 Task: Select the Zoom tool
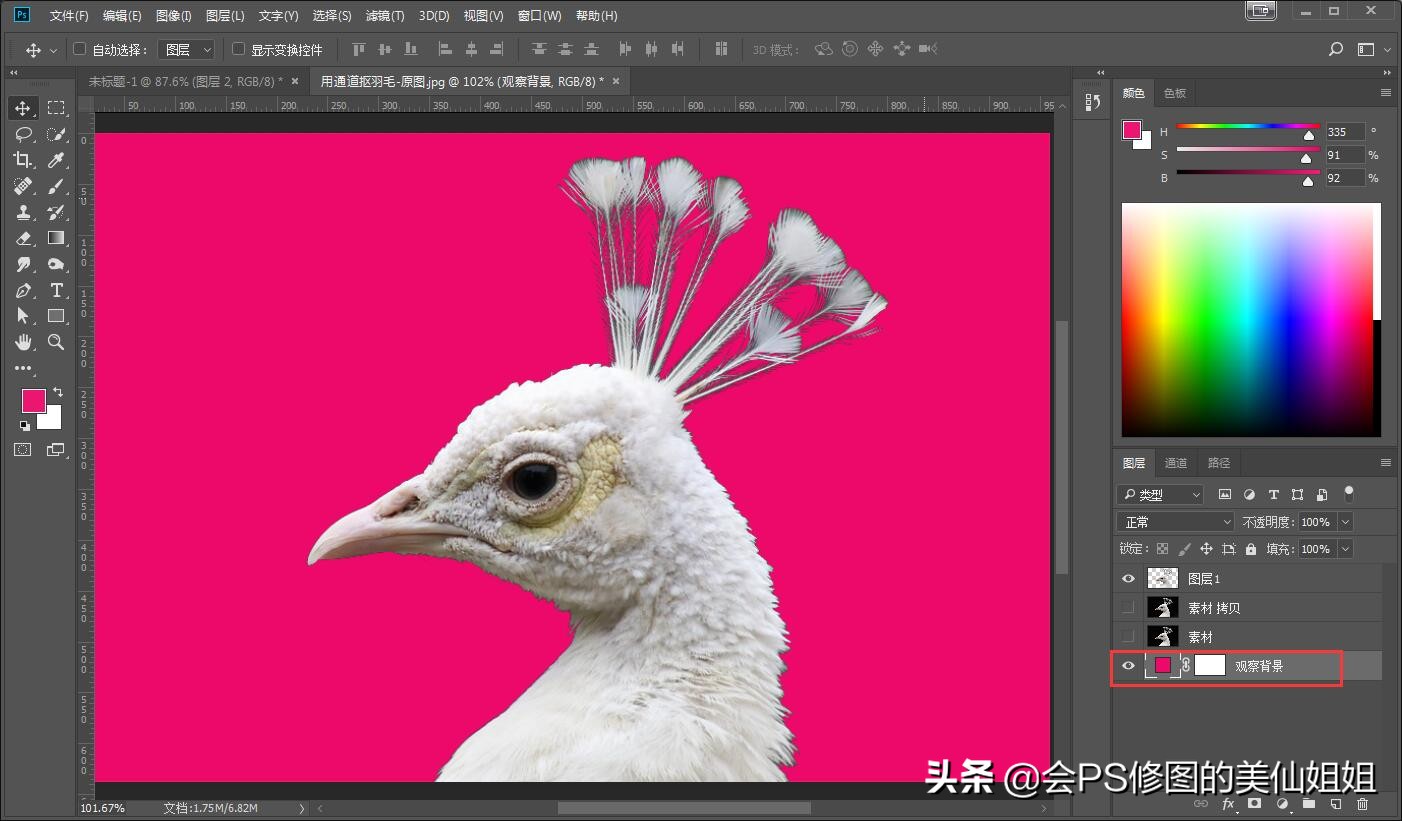pyautogui.click(x=56, y=342)
